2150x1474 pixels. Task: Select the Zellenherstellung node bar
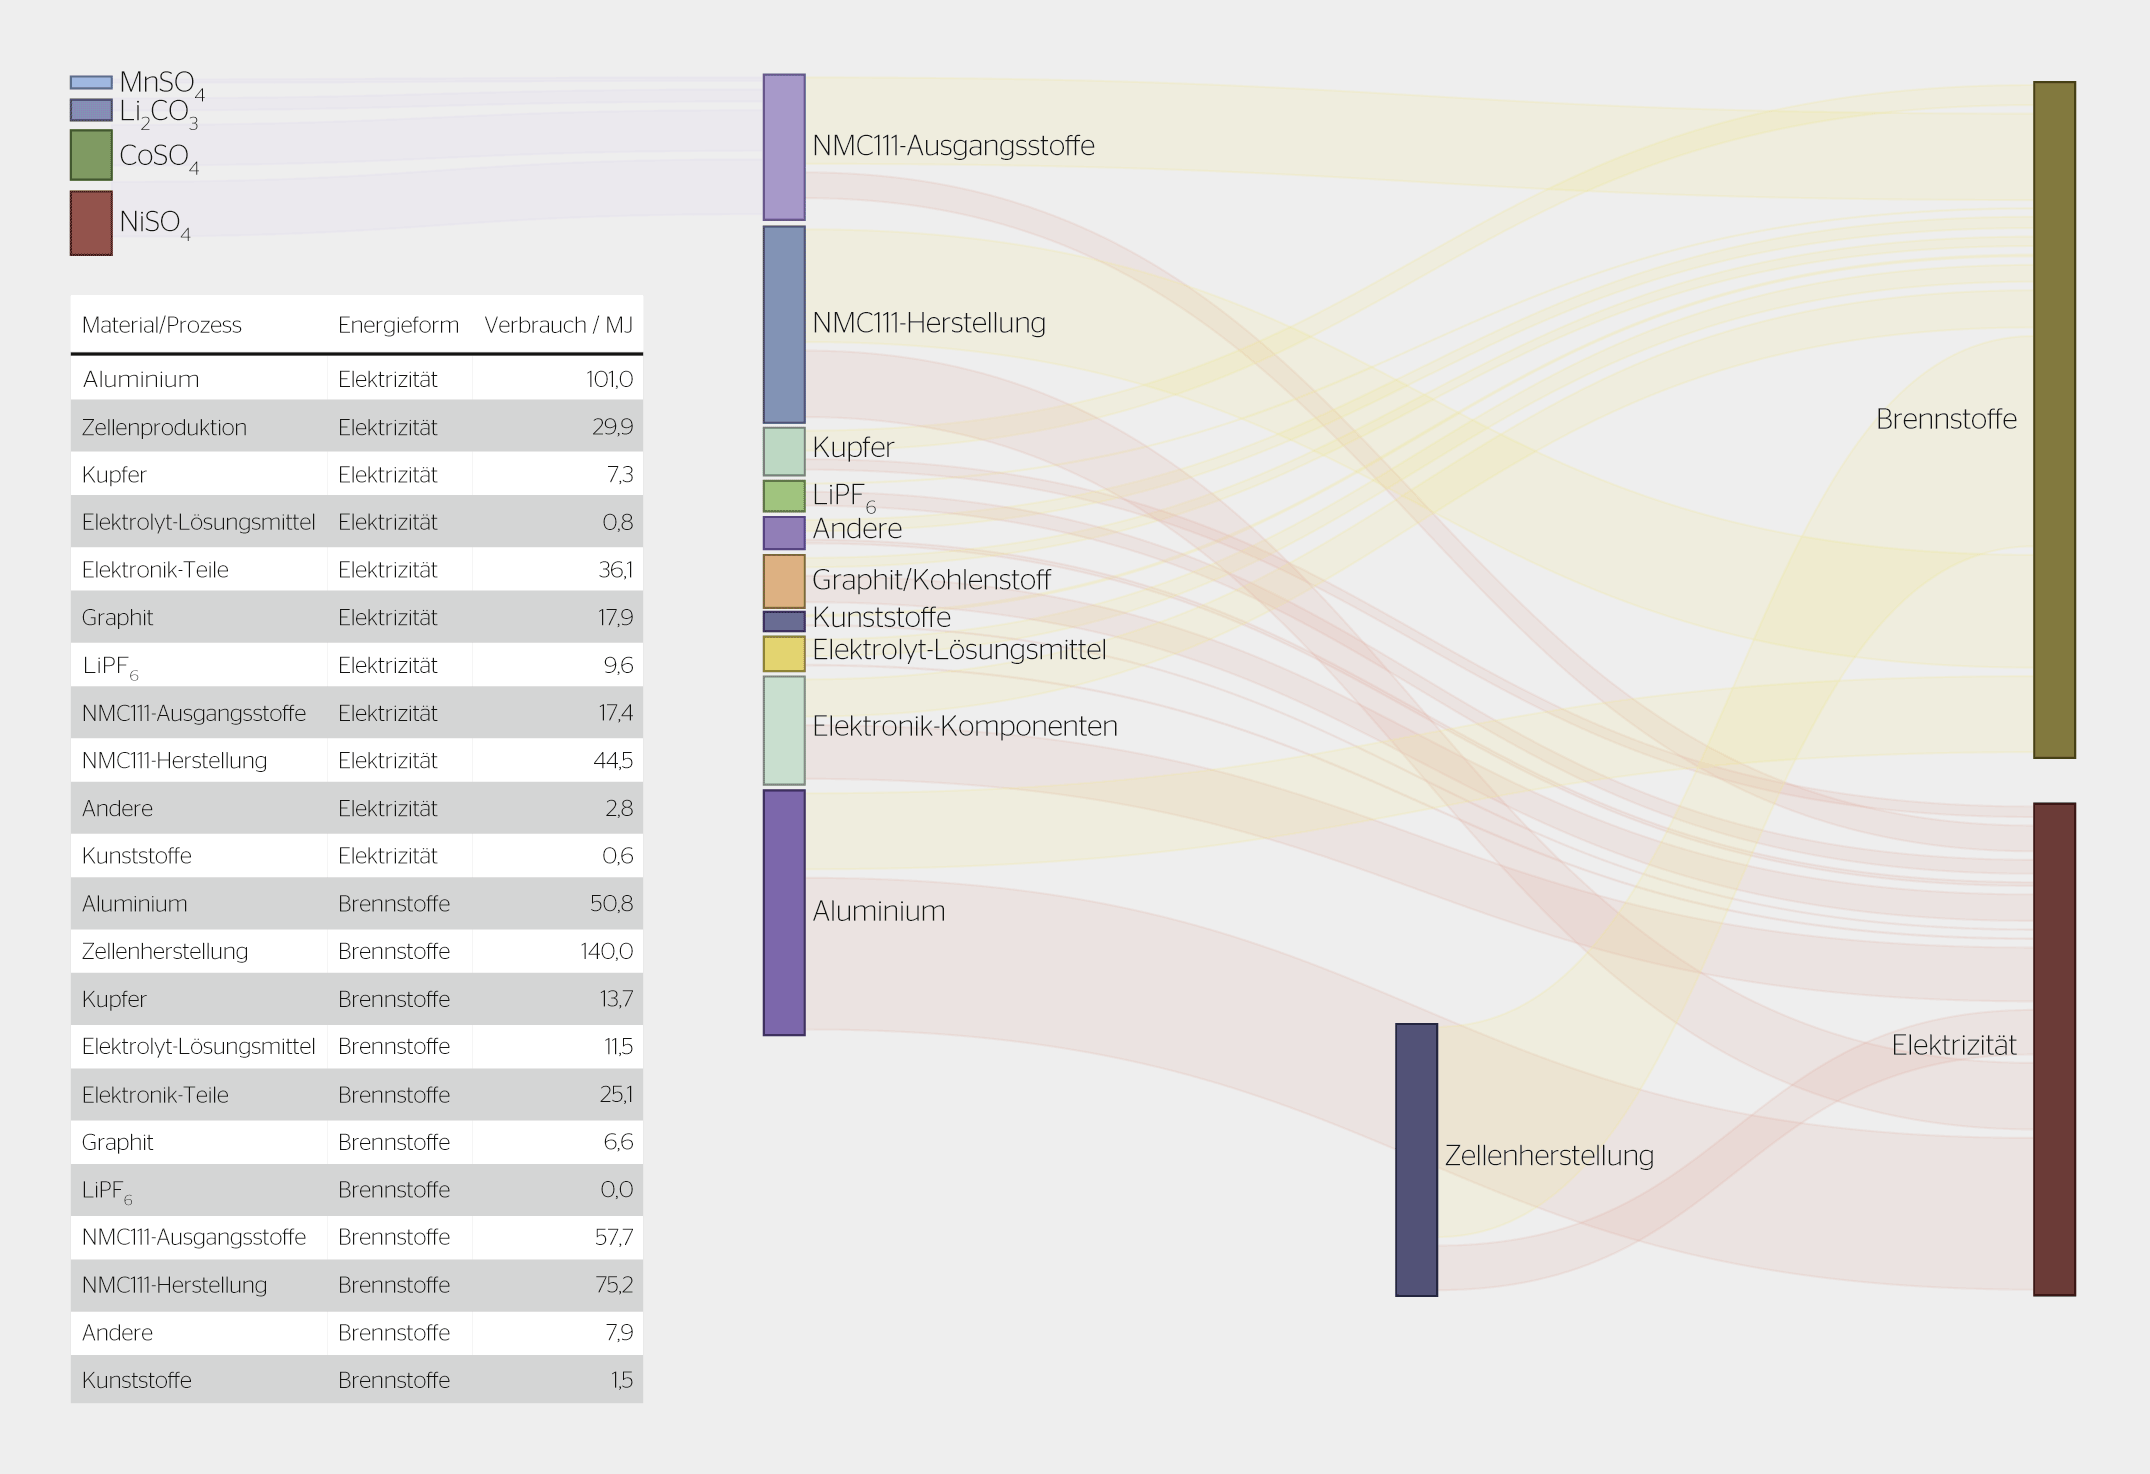(x=1416, y=1159)
